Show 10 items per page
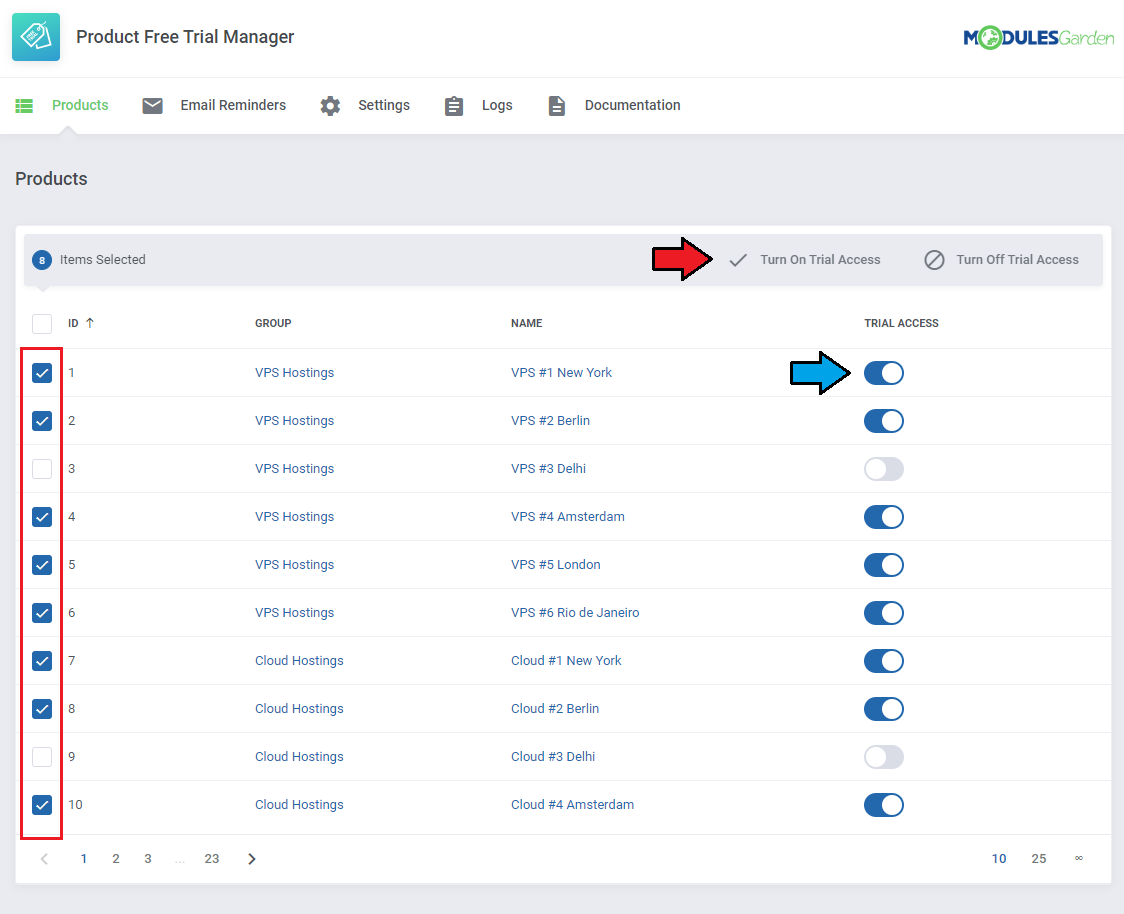Viewport: 1124px width, 914px height. click(x=999, y=859)
